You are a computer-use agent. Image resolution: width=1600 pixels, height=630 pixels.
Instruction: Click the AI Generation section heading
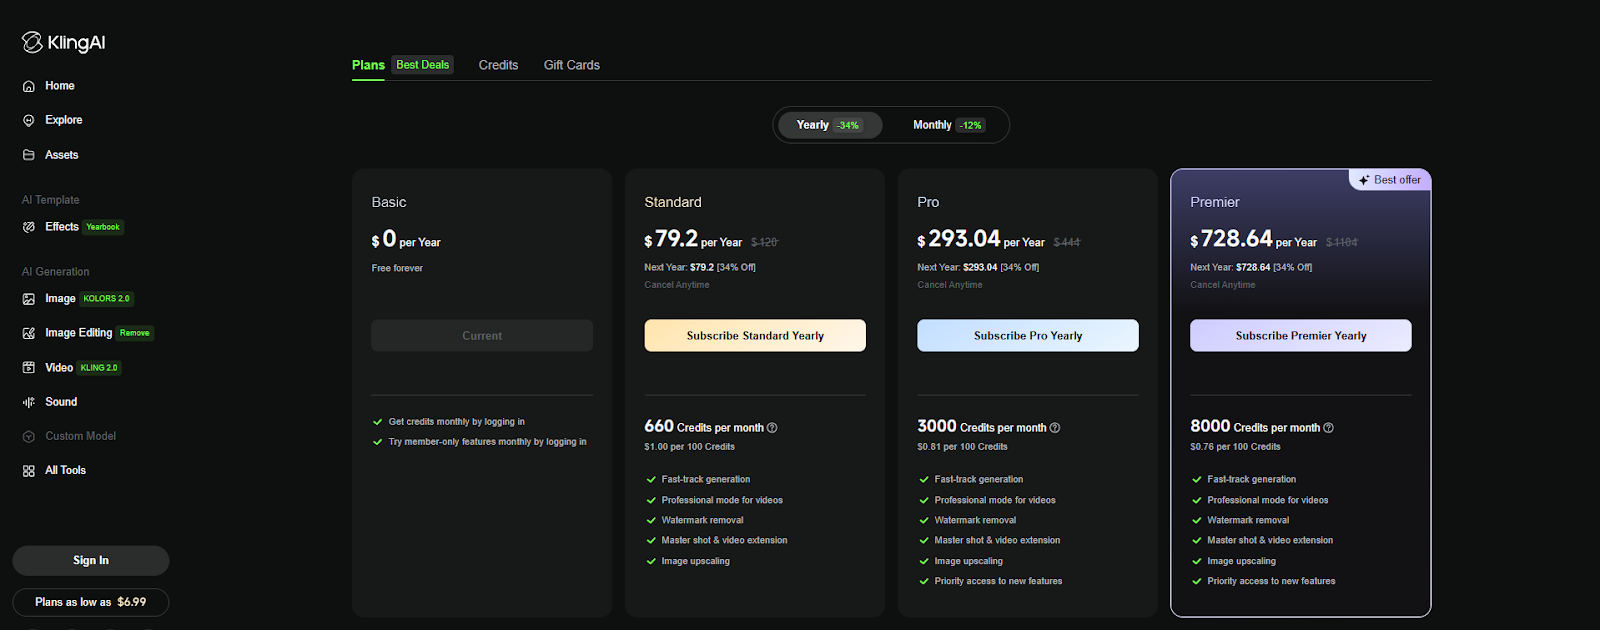pyautogui.click(x=56, y=272)
